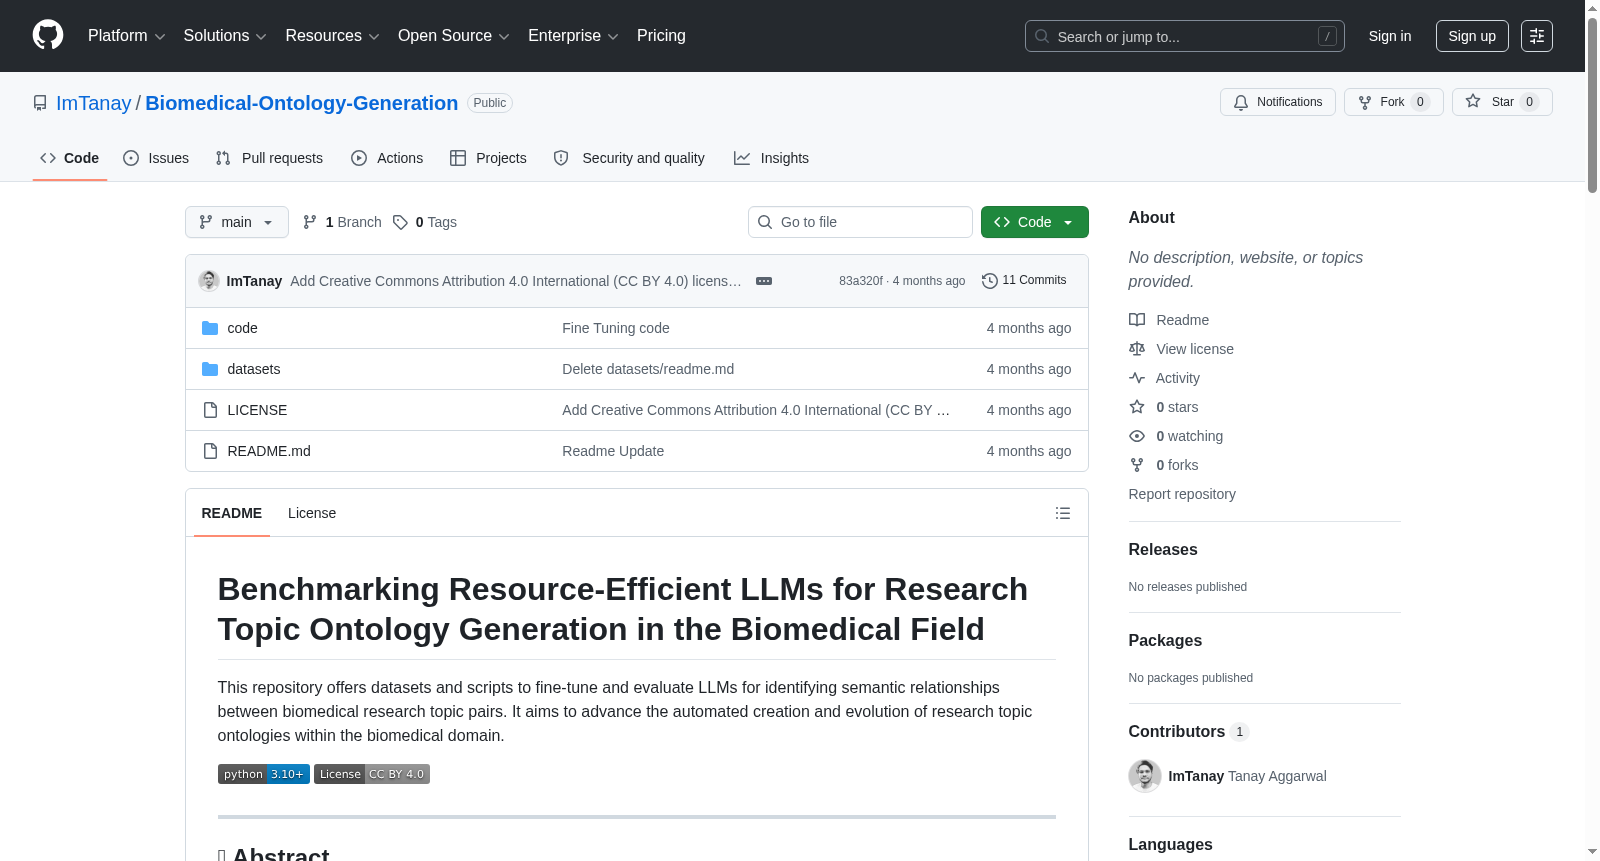
Task: Expand the Enterprise menu
Action: click(573, 36)
